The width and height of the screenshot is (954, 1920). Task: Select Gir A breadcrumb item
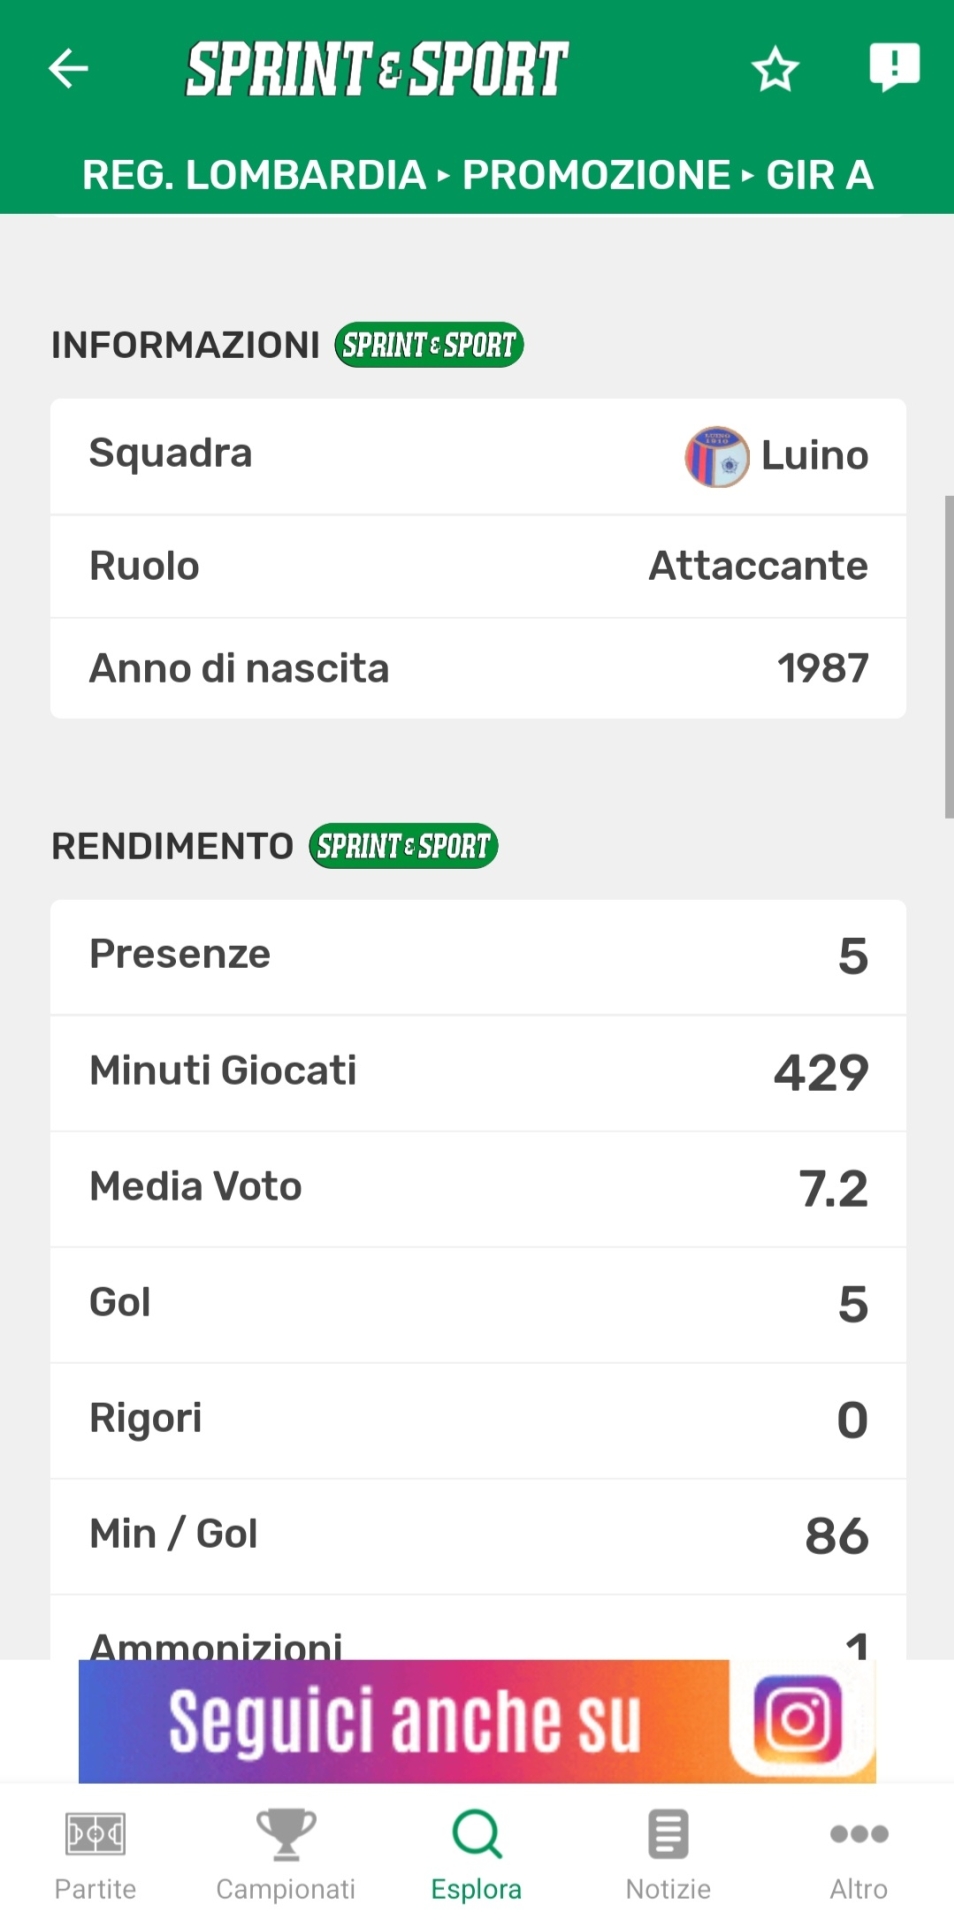(820, 175)
